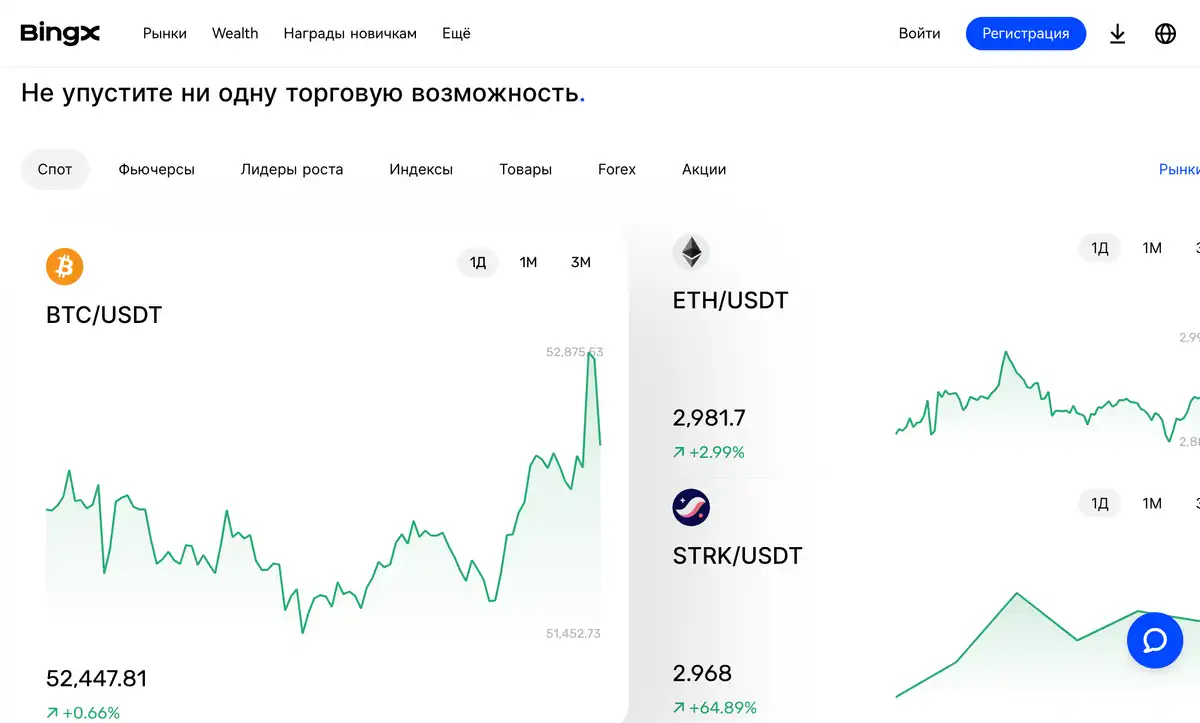Select 1М range on ETH chart
This screenshot has height=723, width=1200.
tap(1152, 248)
